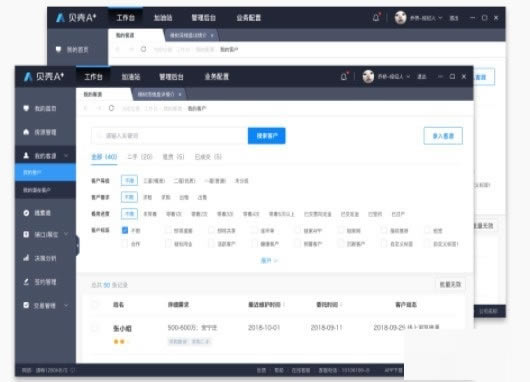The image size is (530, 382).
Task: Click the pen icon 签约管理 in sidebar
Action: coord(26,282)
